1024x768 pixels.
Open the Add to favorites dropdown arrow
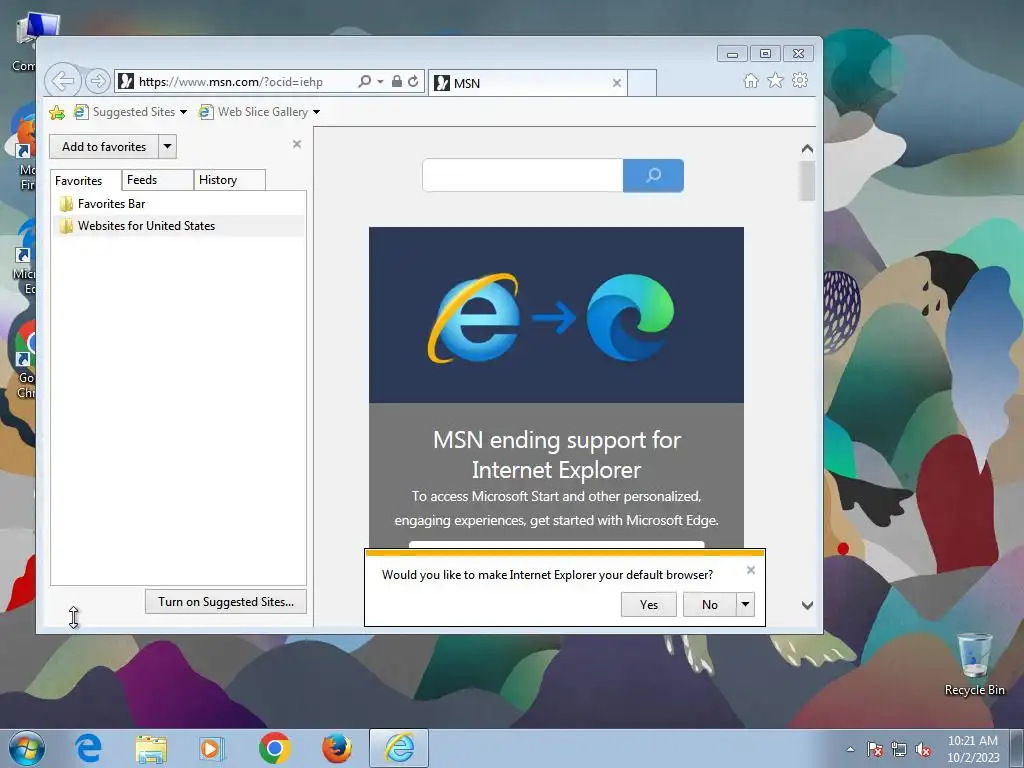click(168, 147)
